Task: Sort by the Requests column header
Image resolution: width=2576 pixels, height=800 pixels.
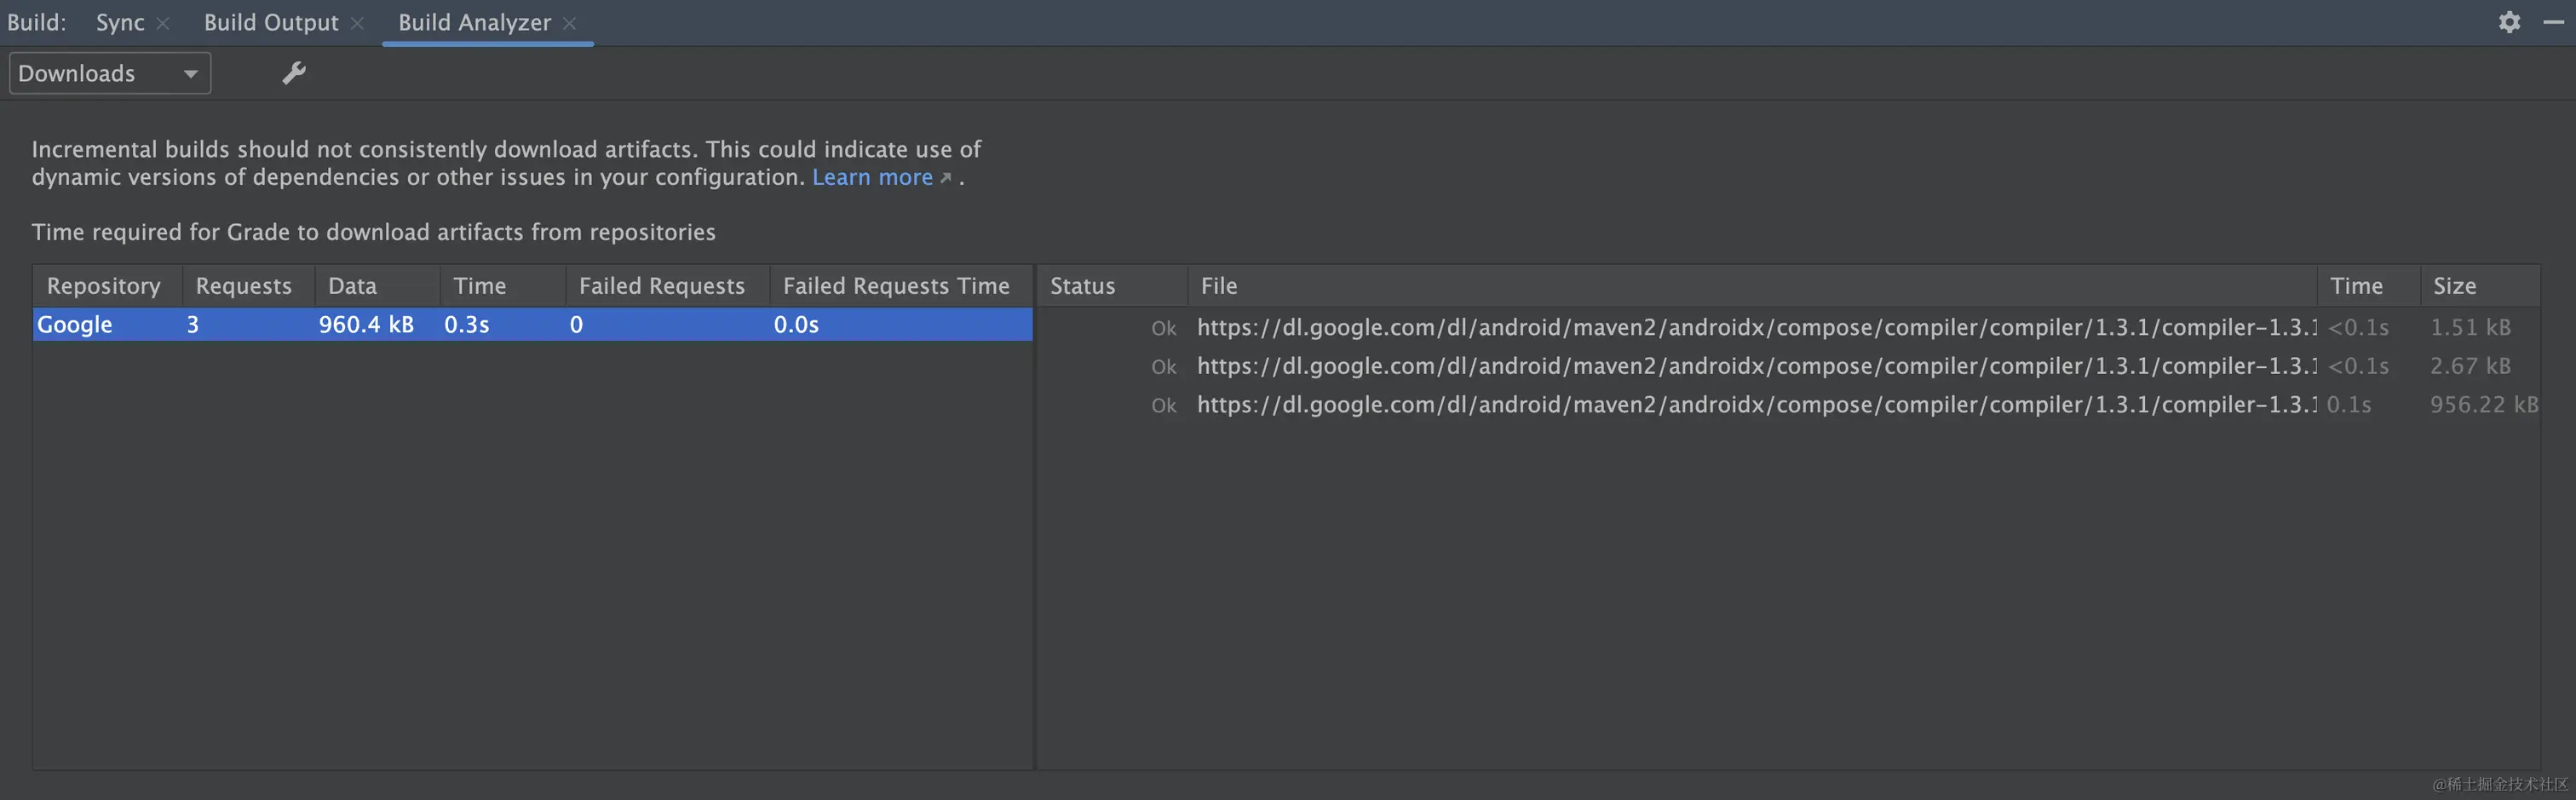Action: (243, 285)
